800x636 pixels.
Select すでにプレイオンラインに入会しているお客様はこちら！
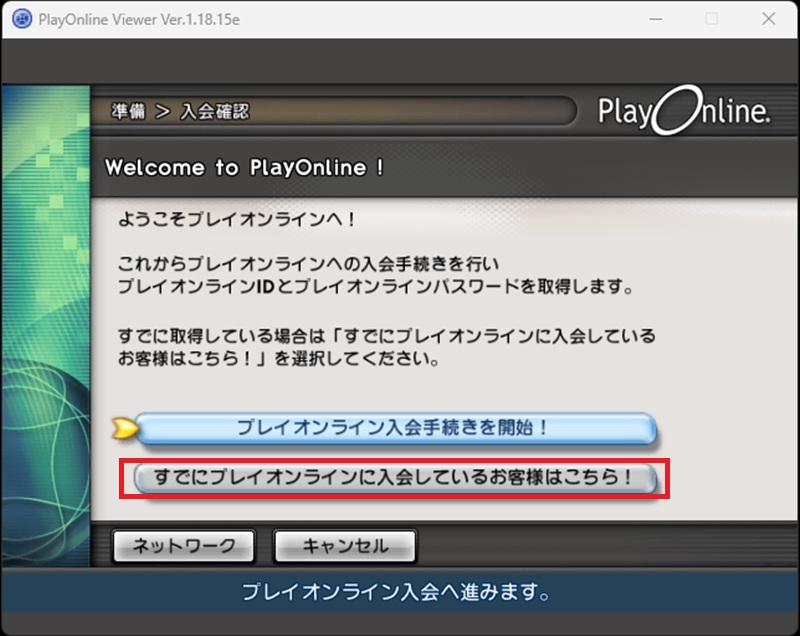tap(394, 478)
